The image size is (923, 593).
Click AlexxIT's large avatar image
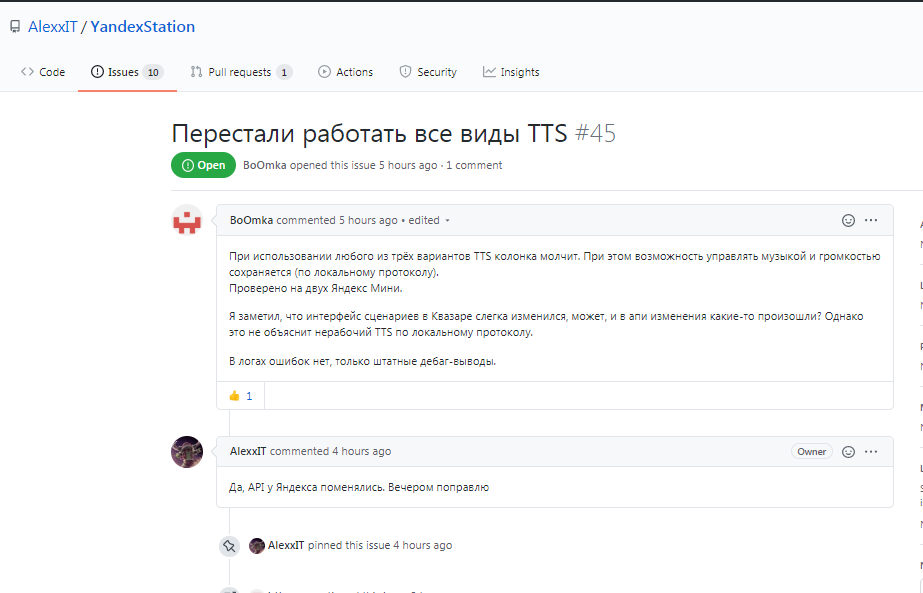pyautogui.click(x=187, y=452)
